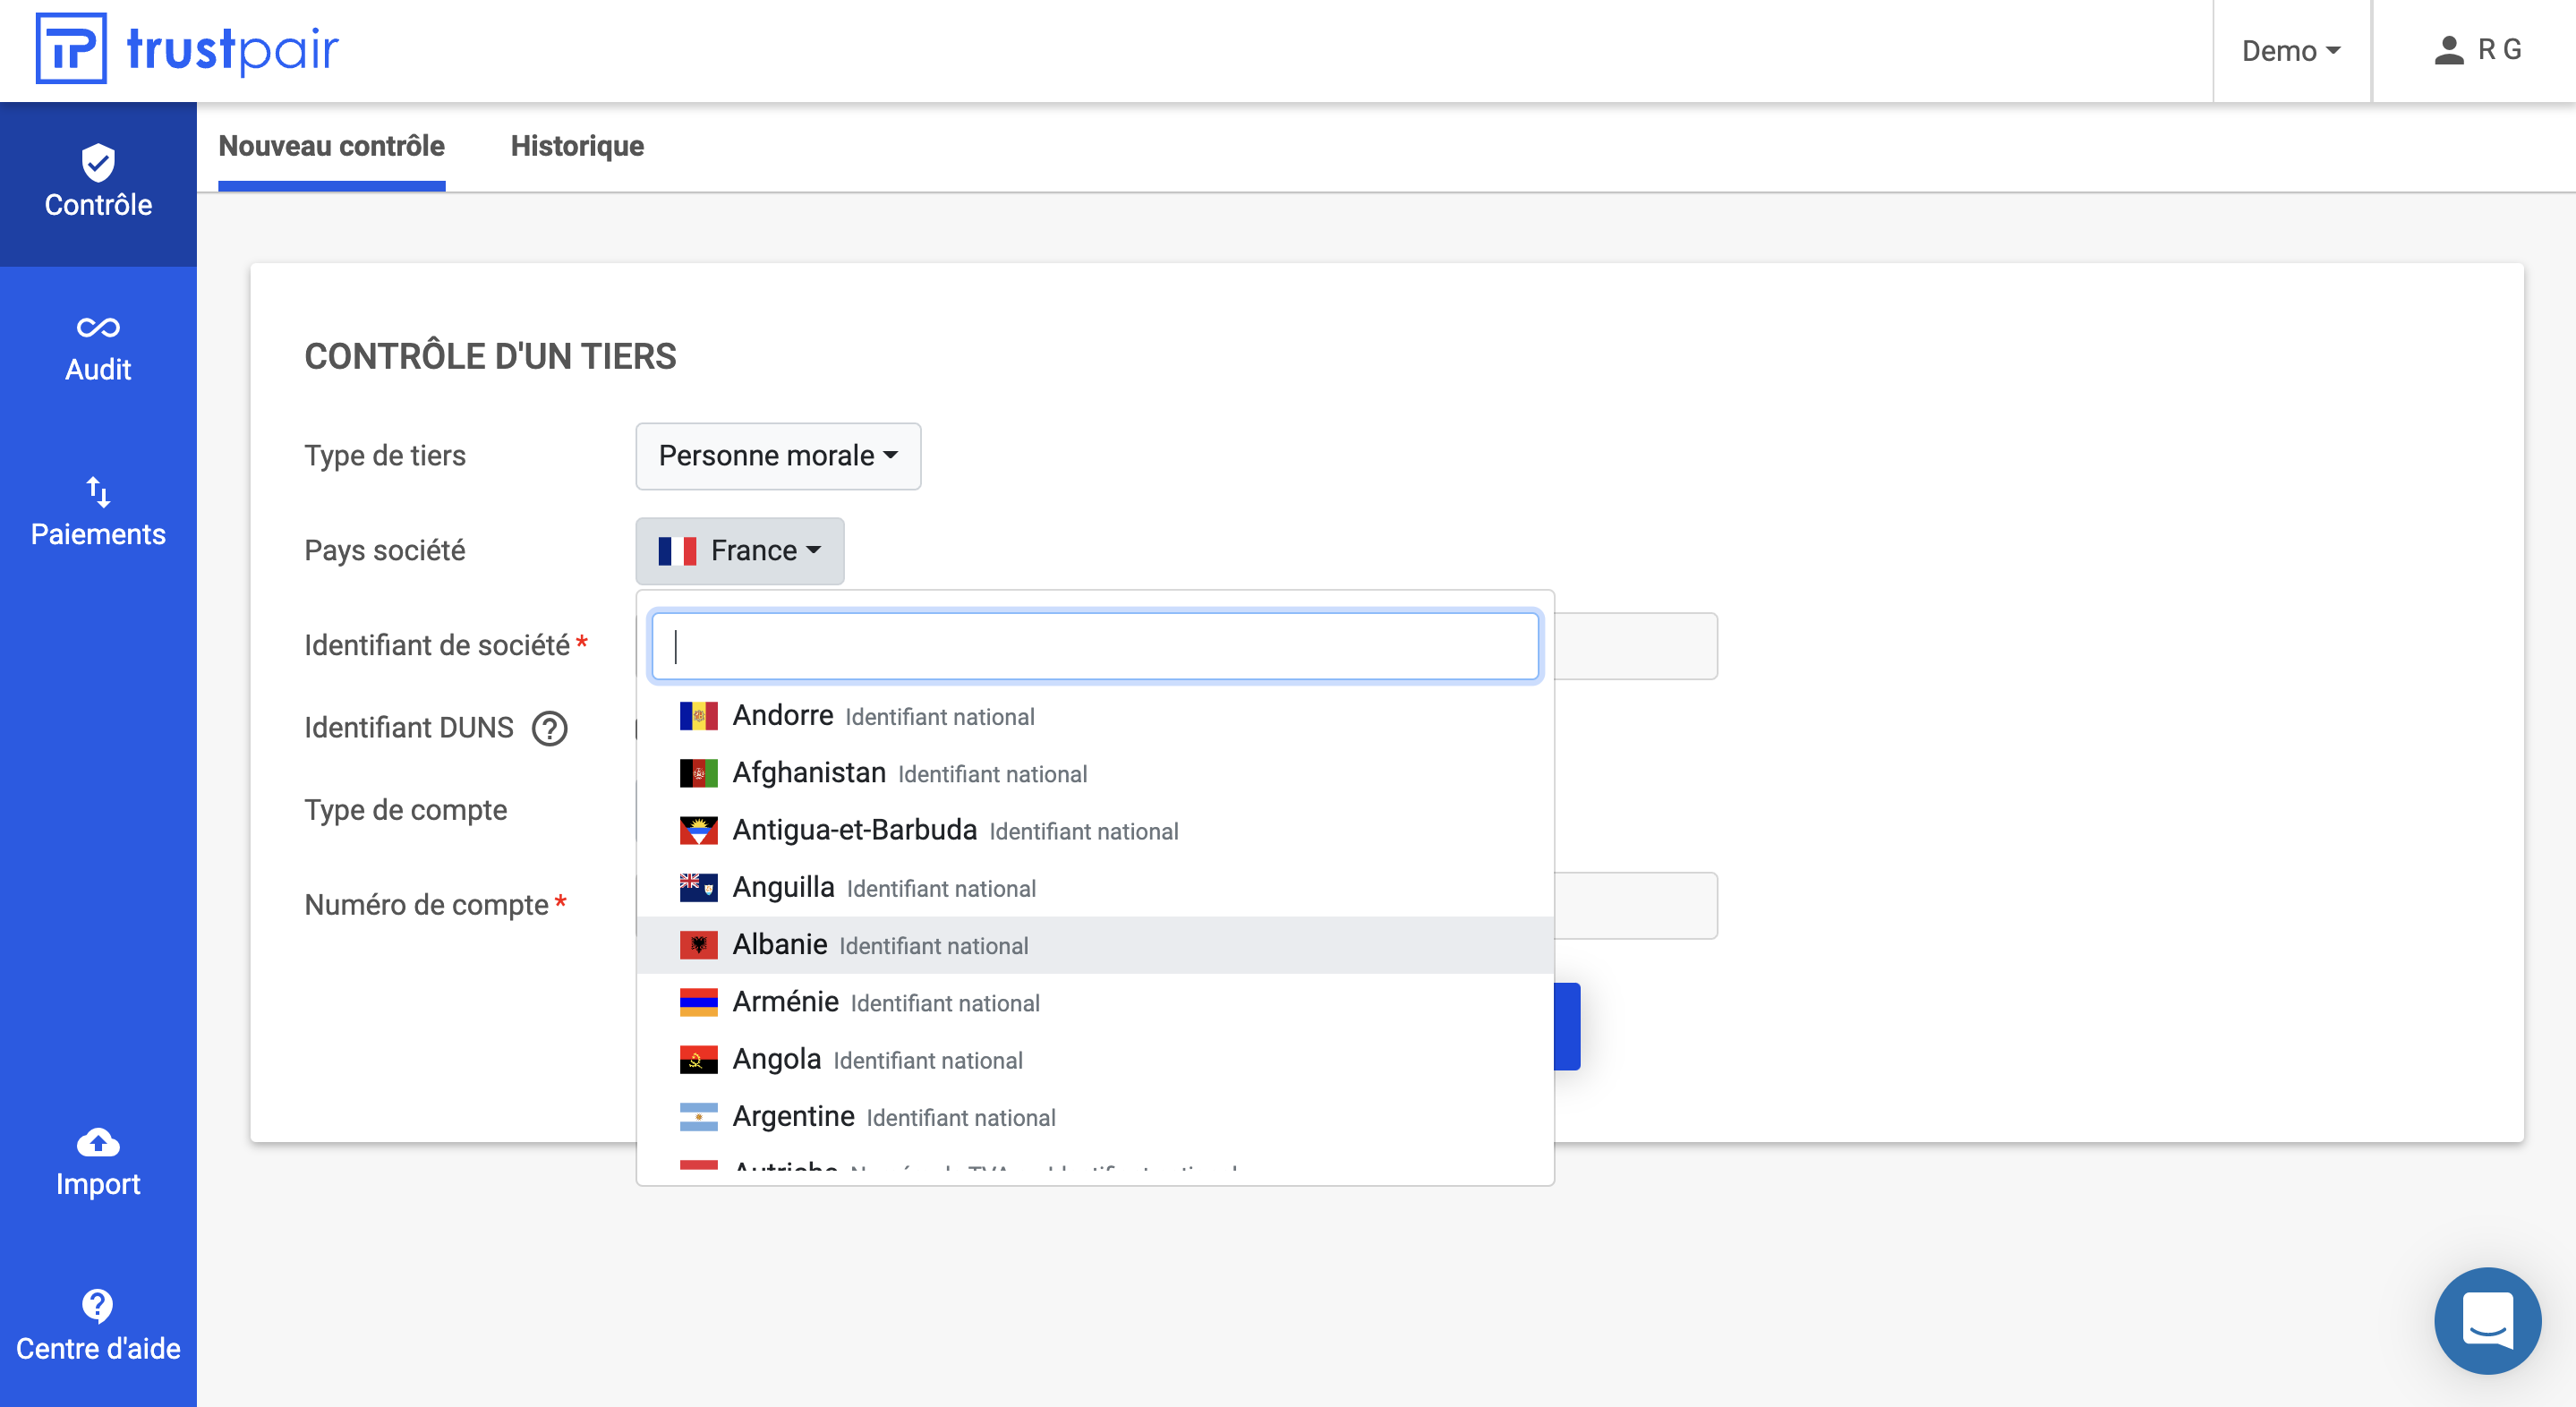Open the Contrôle section in the sidebar
Viewport: 2576px width, 1407px height.
[97, 183]
